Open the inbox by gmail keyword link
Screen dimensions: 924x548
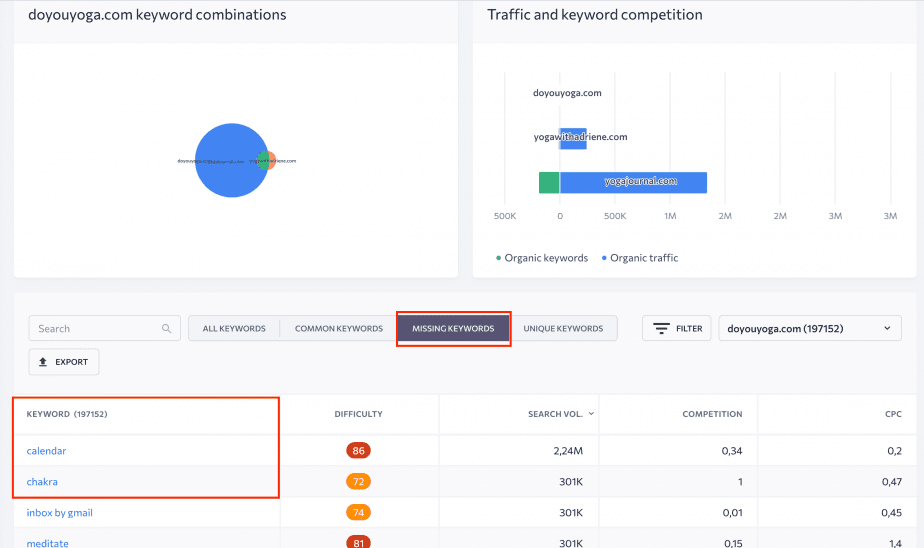tap(60, 513)
